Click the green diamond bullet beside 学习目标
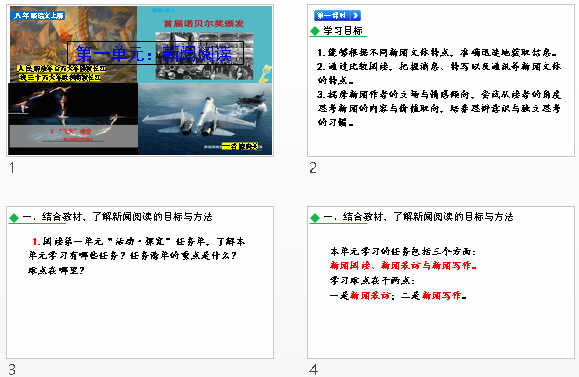The height and width of the screenshot is (377, 579). pos(315,31)
